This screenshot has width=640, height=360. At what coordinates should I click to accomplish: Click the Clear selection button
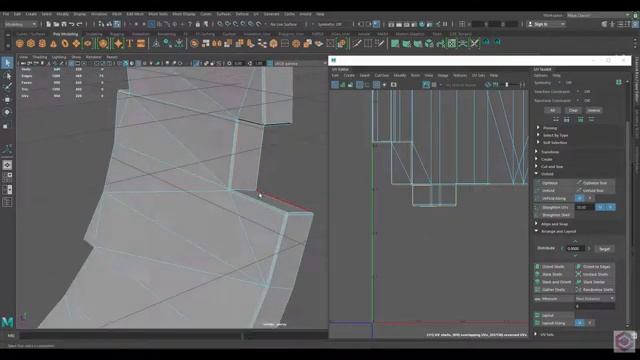tap(573, 110)
